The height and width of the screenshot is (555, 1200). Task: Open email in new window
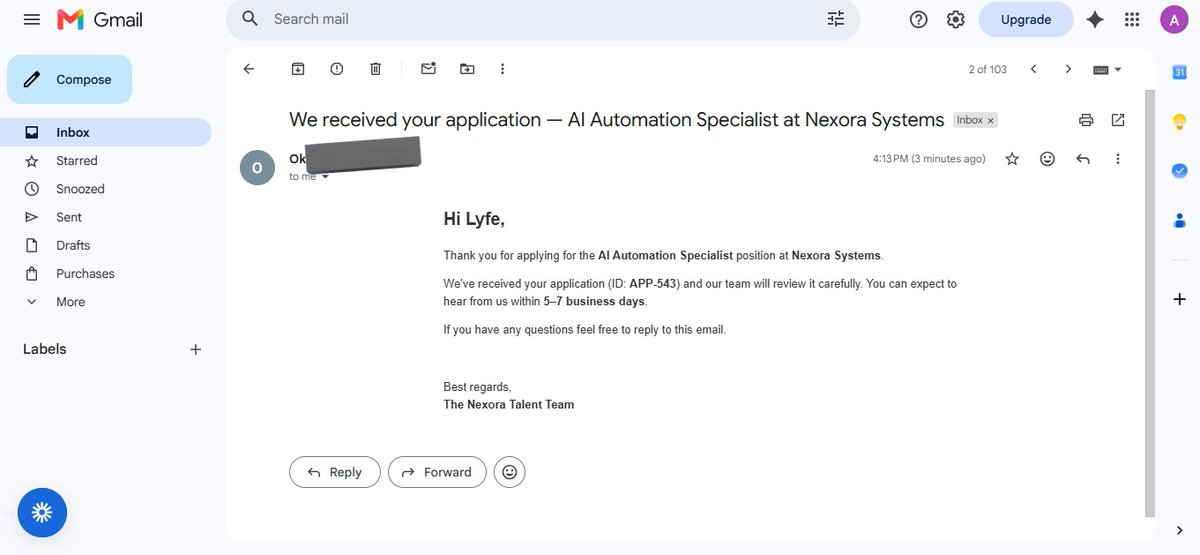[x=1118, y=120]
